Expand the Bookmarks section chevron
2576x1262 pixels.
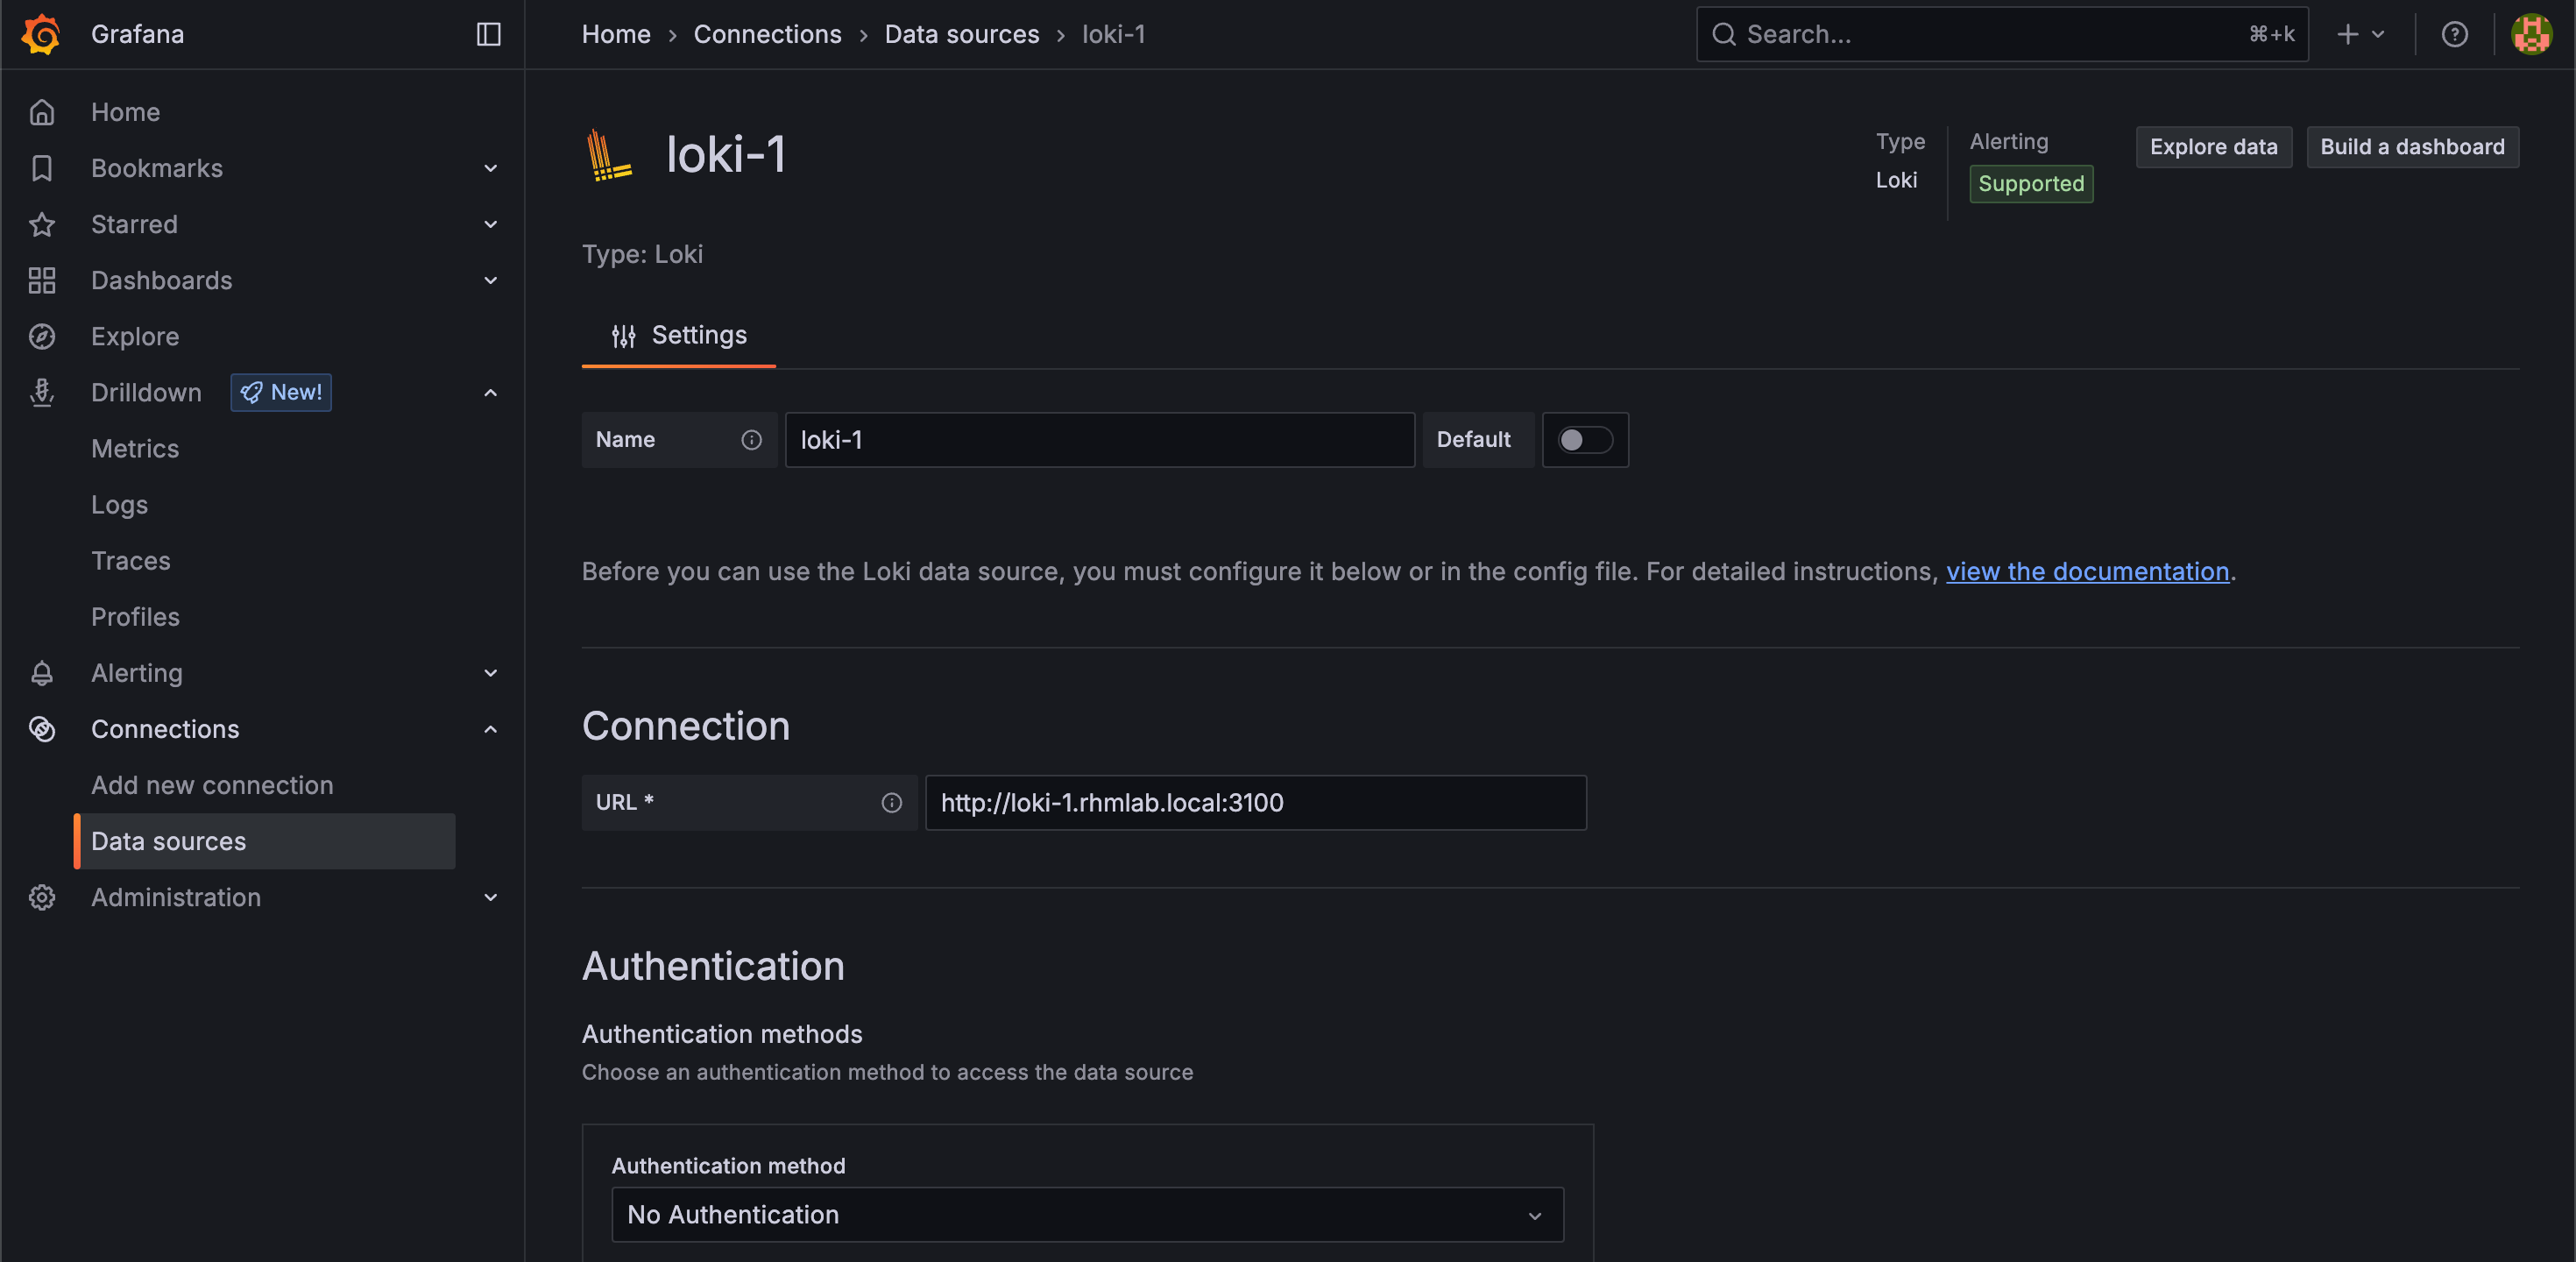click(490, 168)
